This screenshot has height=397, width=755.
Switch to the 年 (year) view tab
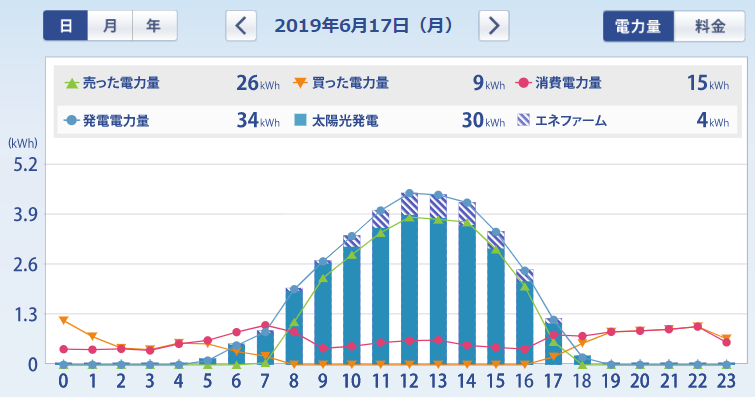(155, 26)
